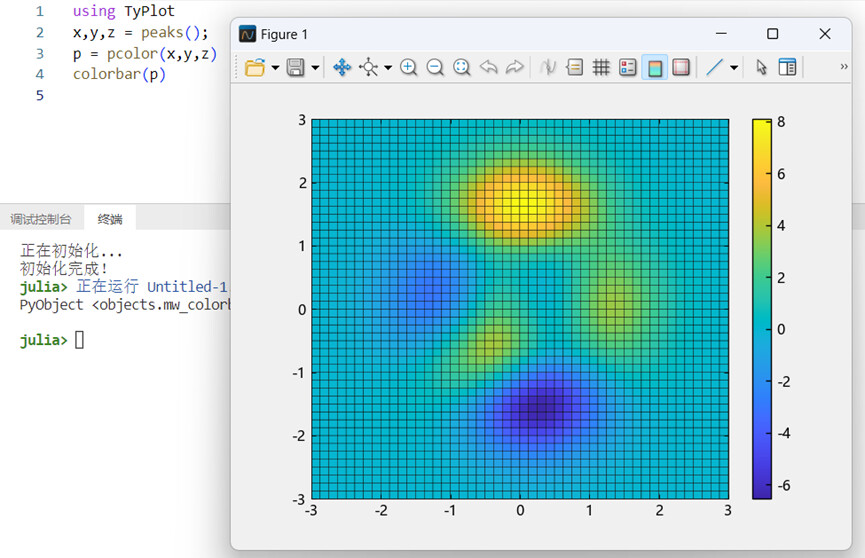This screenshot has height=558, width=865.
Task: Switch to the 调试控制台 tab
Action: 41,219
